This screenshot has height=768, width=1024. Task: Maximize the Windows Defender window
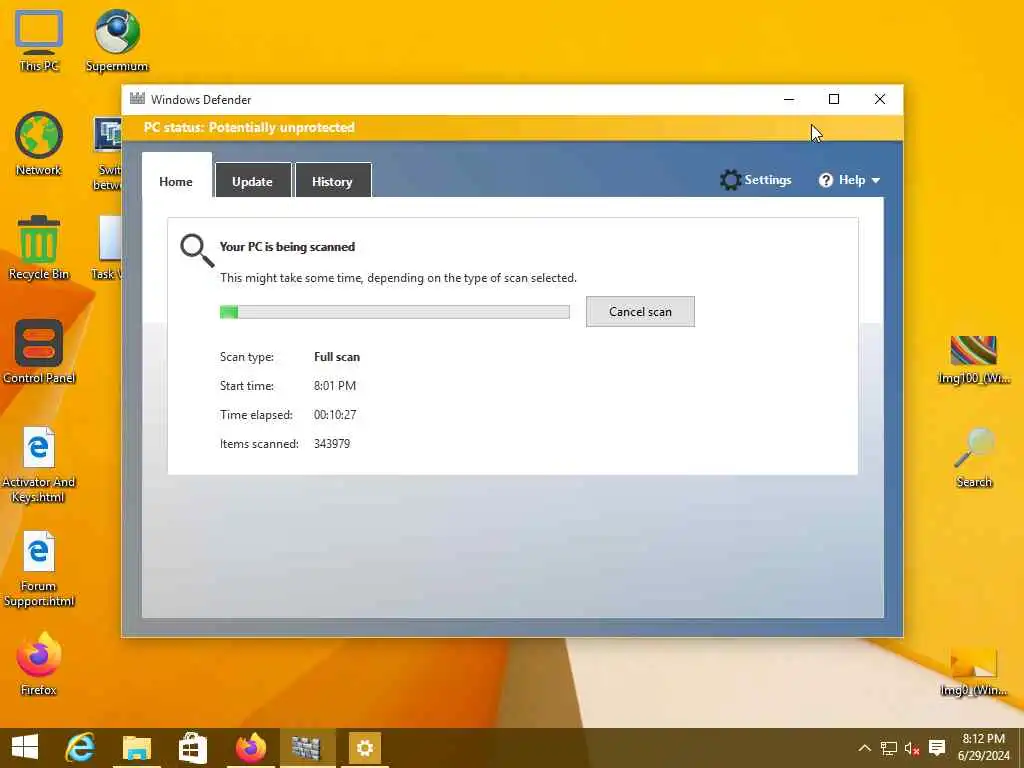pyautogui.click(x=834, y=99)
